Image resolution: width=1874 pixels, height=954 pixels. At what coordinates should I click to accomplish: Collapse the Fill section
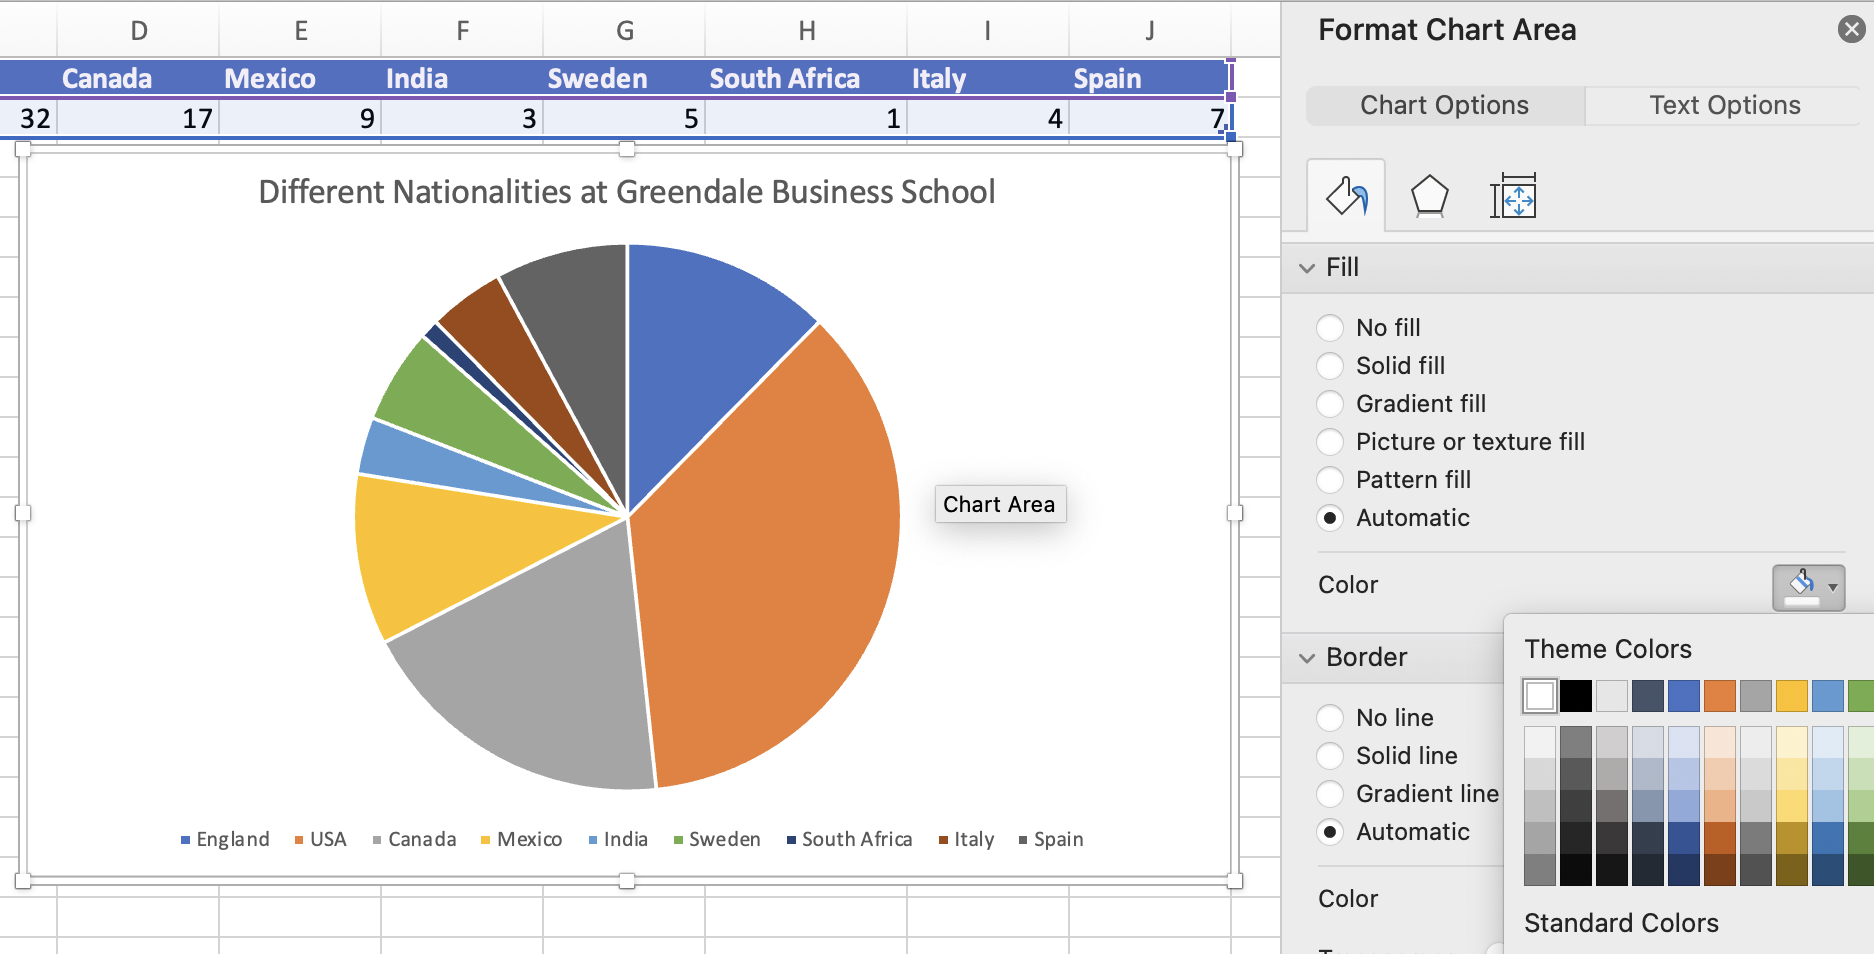pyautogui.click(x=1307, y=267)
